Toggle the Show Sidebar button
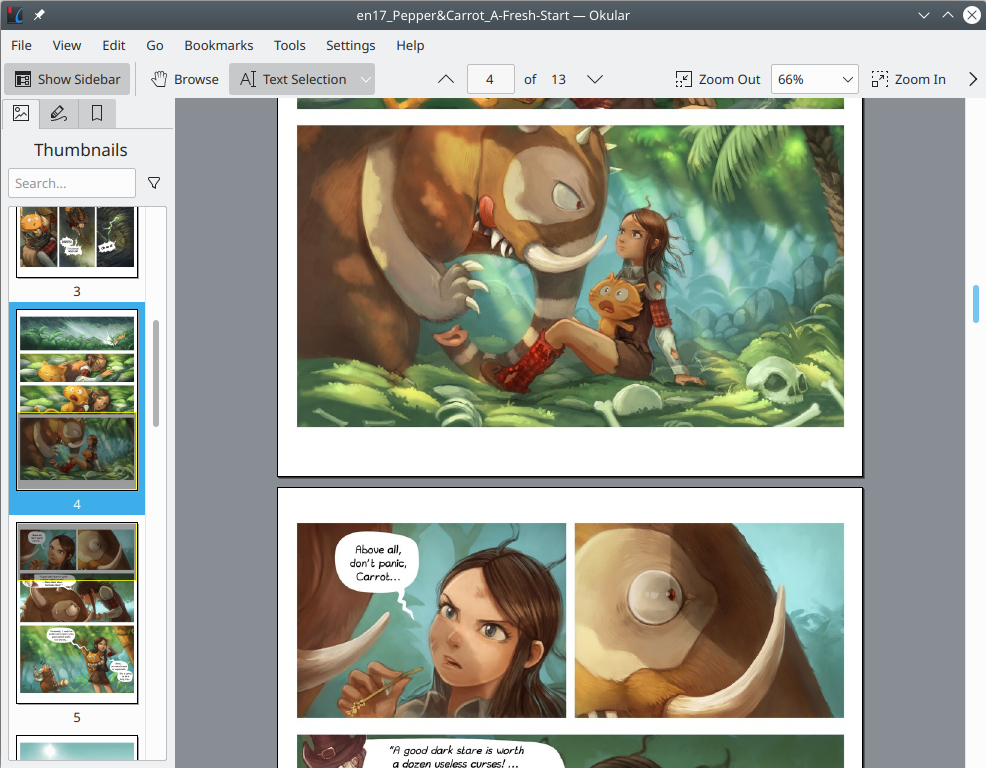This screenshot has width=986, height=768. click(67, 79)
